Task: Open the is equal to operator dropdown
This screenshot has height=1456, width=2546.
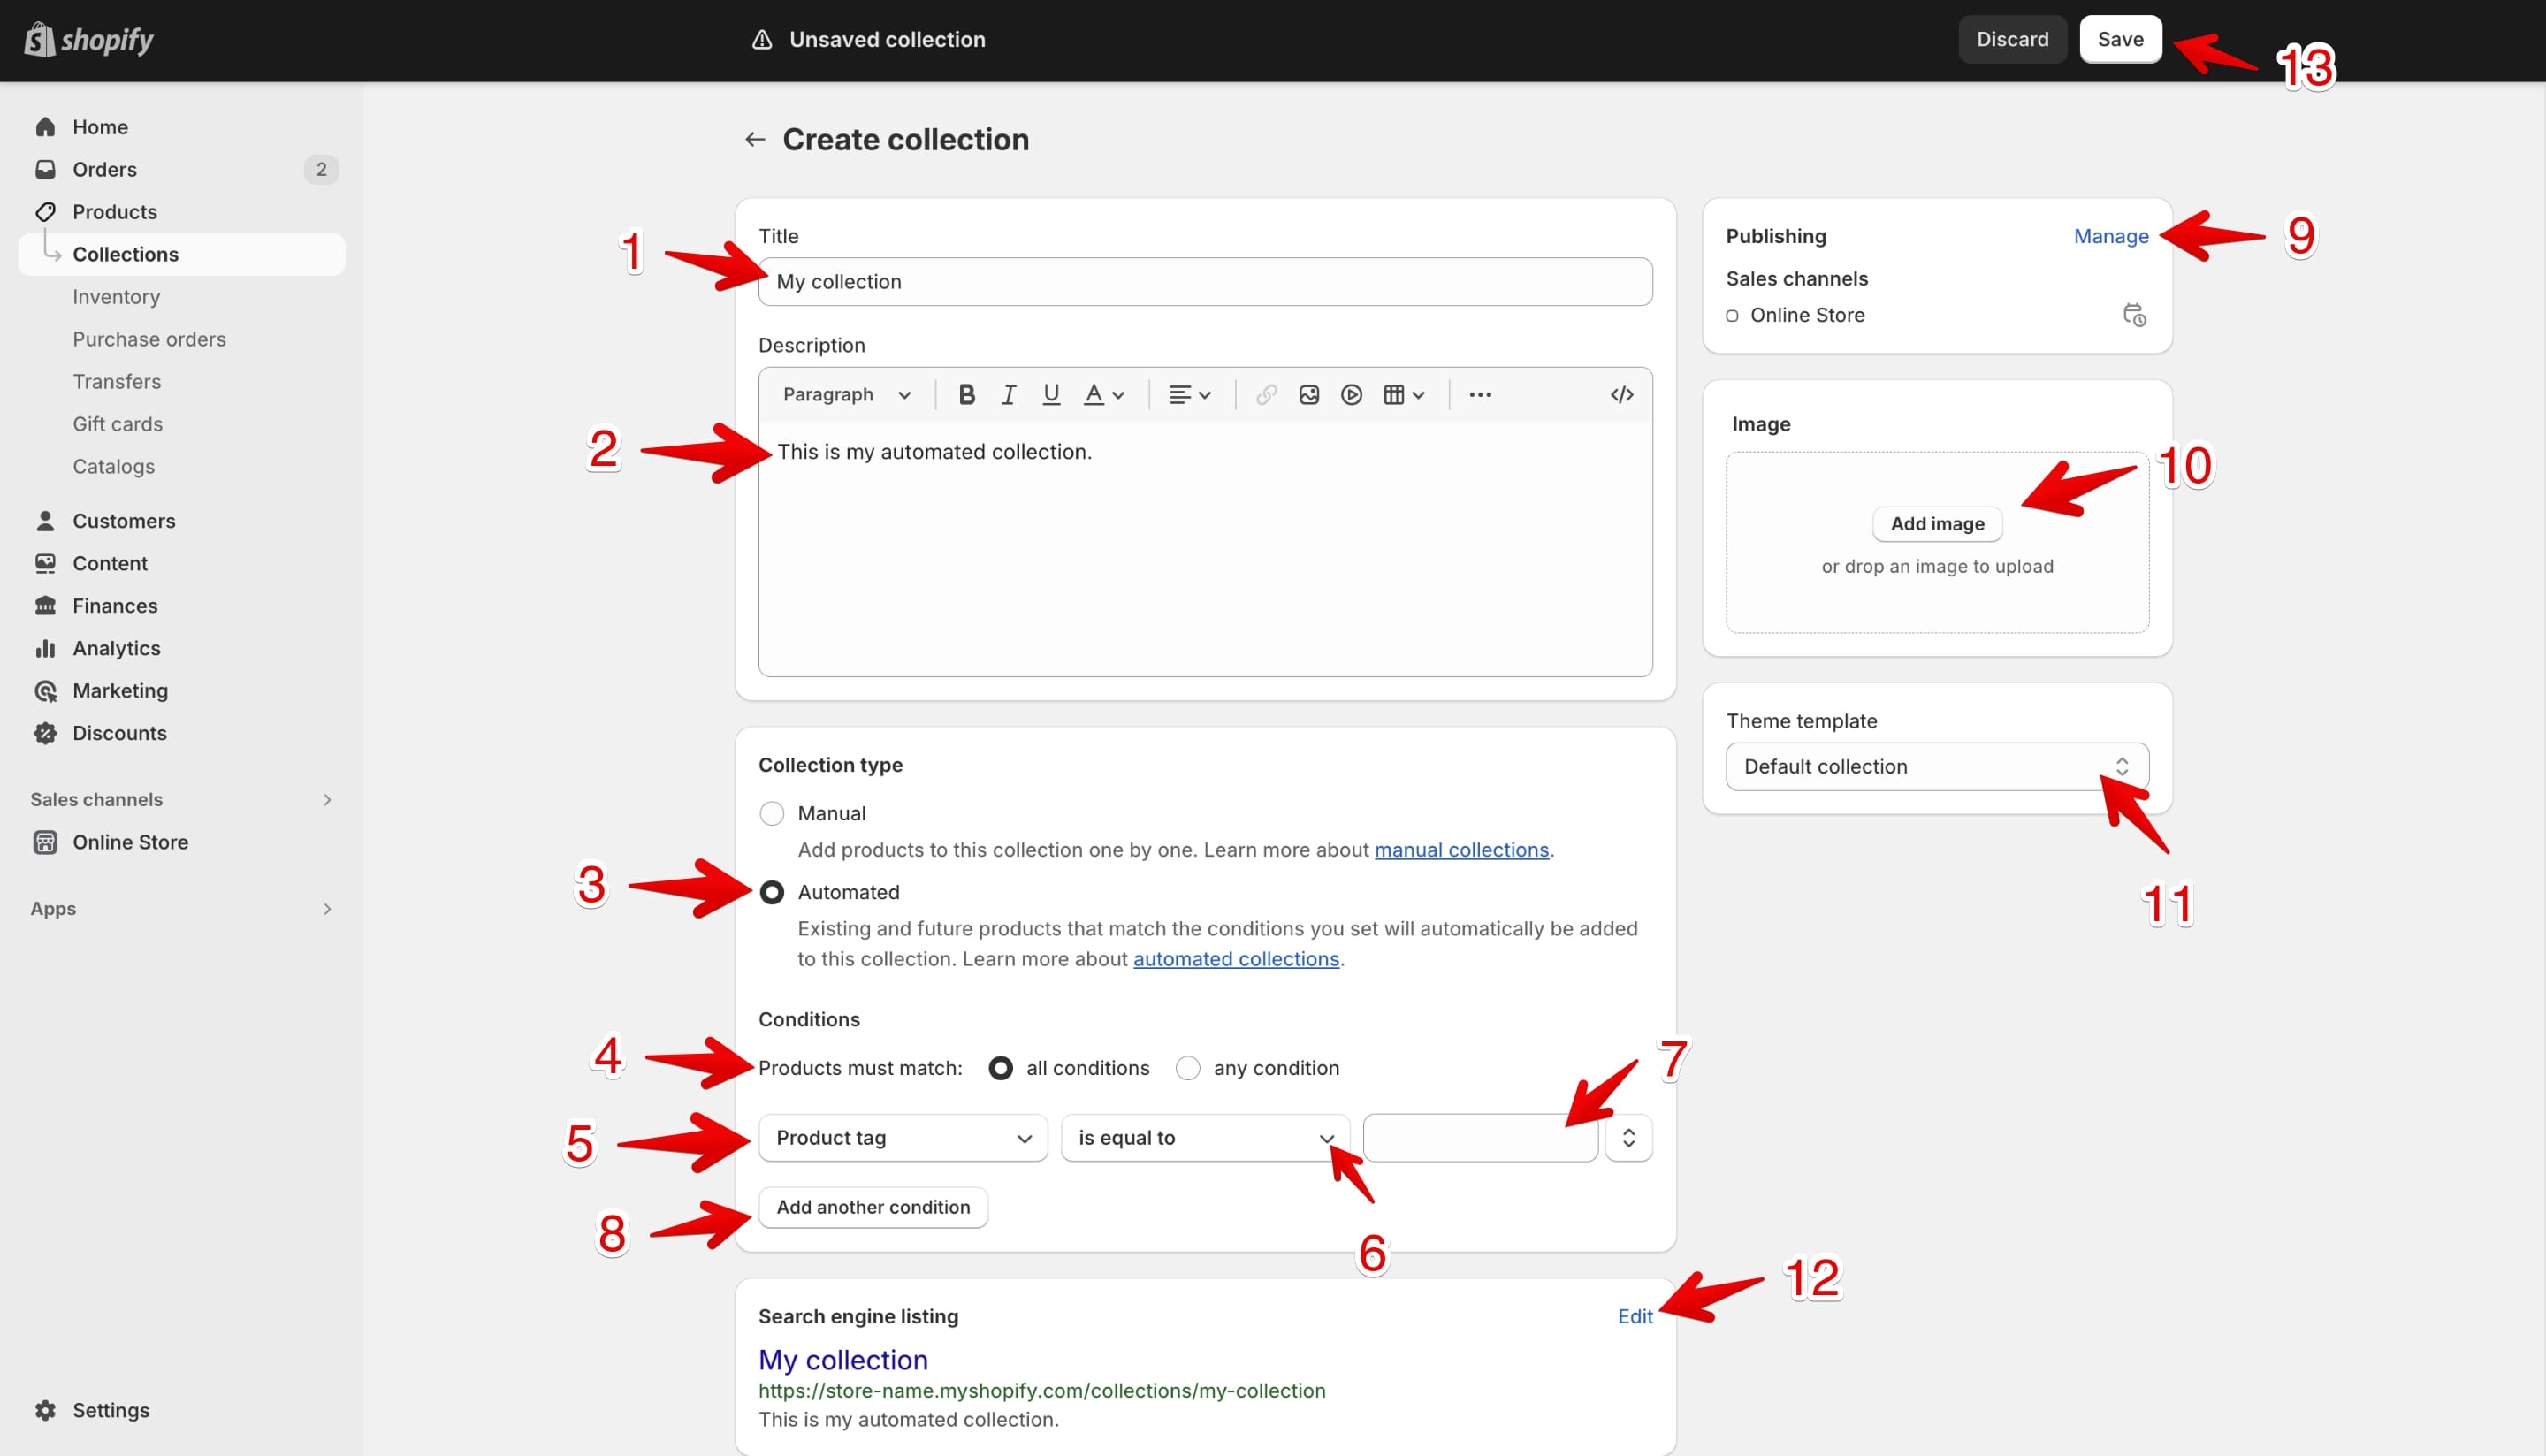Action: [1205, 1138]
